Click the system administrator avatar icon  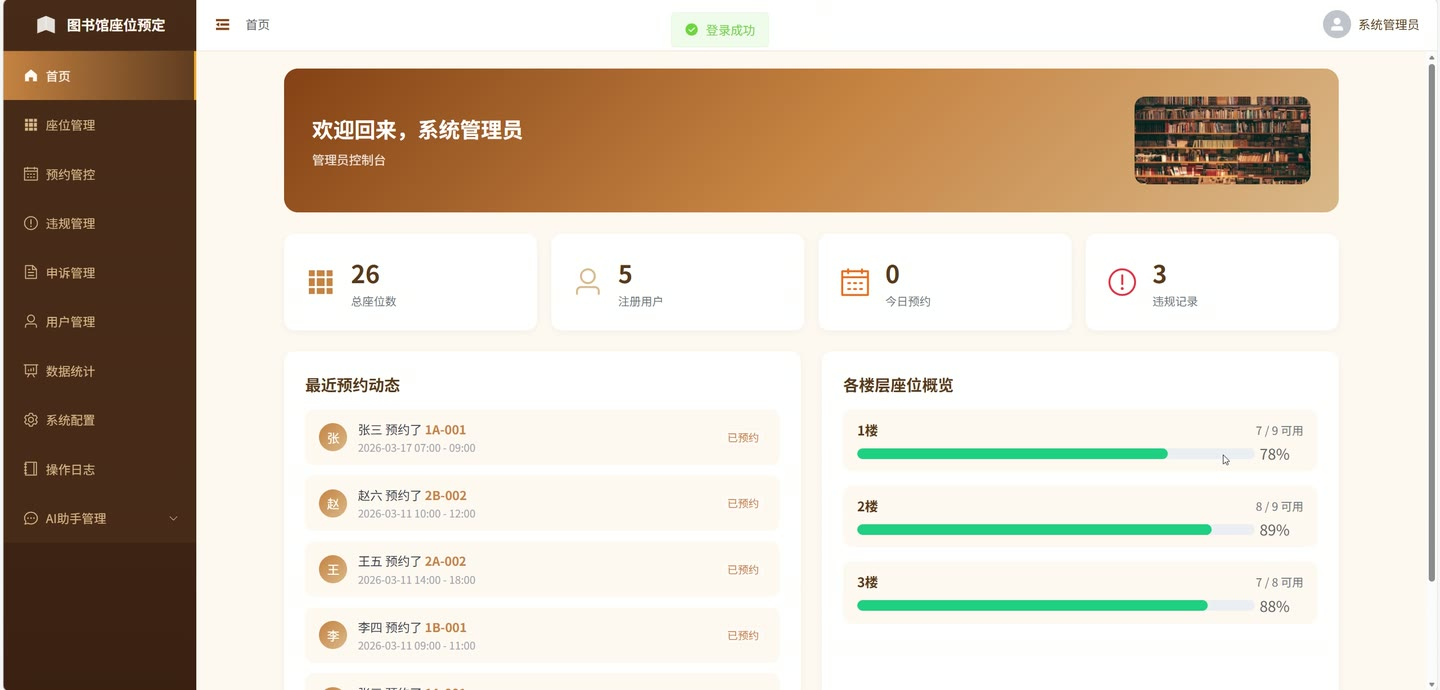1337,24
